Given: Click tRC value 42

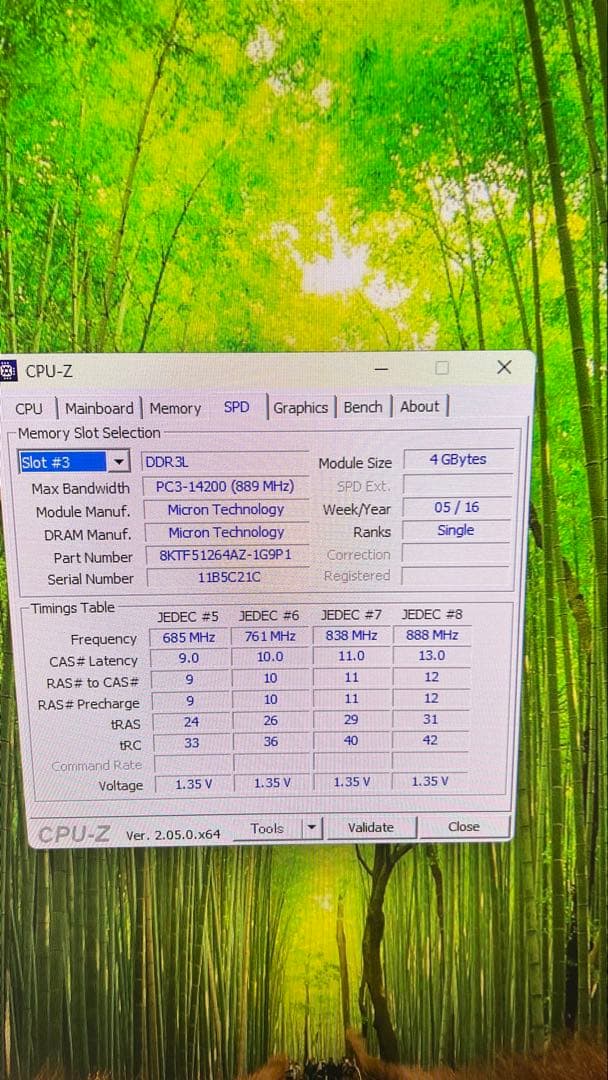Looking at the screenshot, I should click(x=430, y=741).
